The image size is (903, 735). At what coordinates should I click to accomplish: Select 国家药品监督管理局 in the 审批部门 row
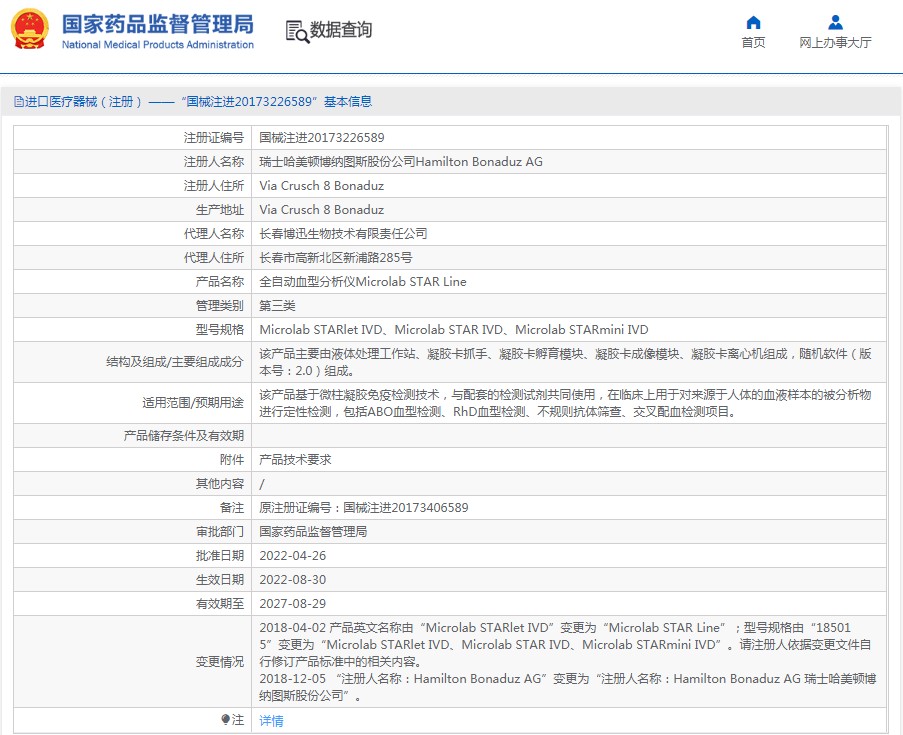coord(313,532)
